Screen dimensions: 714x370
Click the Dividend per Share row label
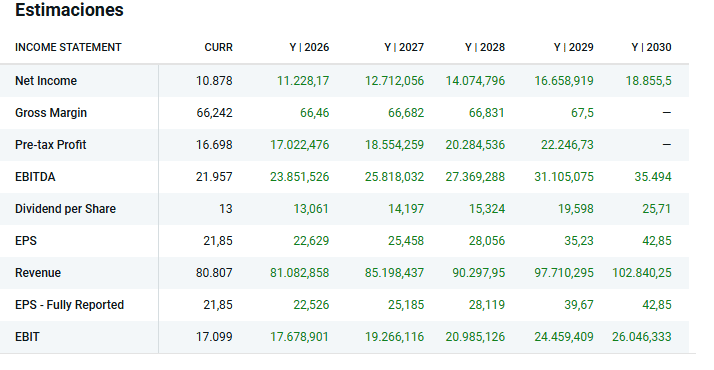point(66,209)
